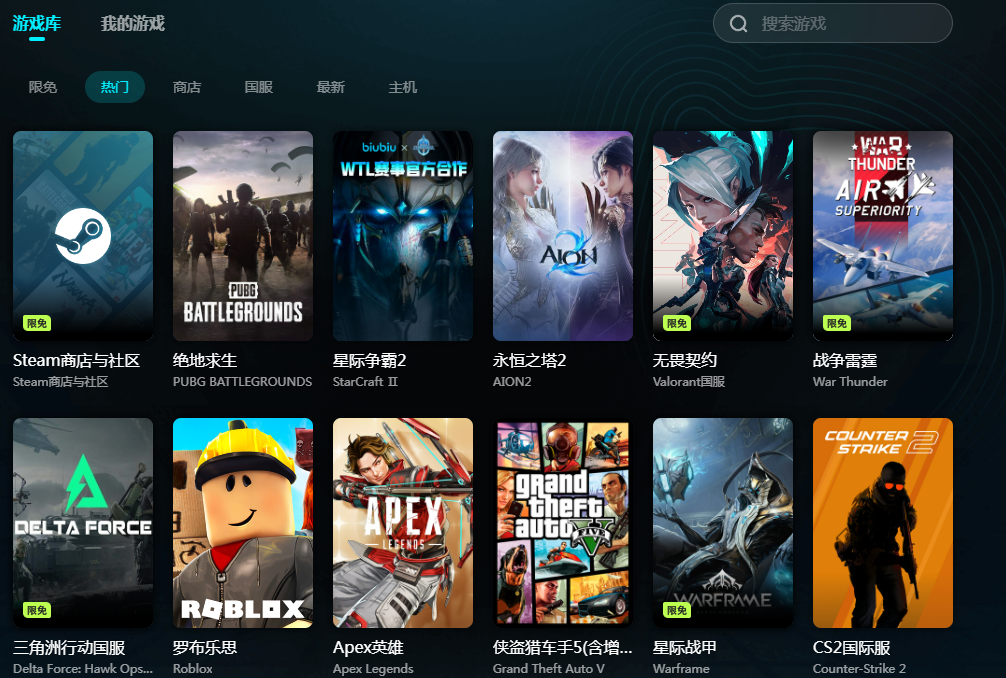Viewport: 1006px width, 678px height.
Task: Open the Grand Theft Auto V cover
Action: coord(563,523)
